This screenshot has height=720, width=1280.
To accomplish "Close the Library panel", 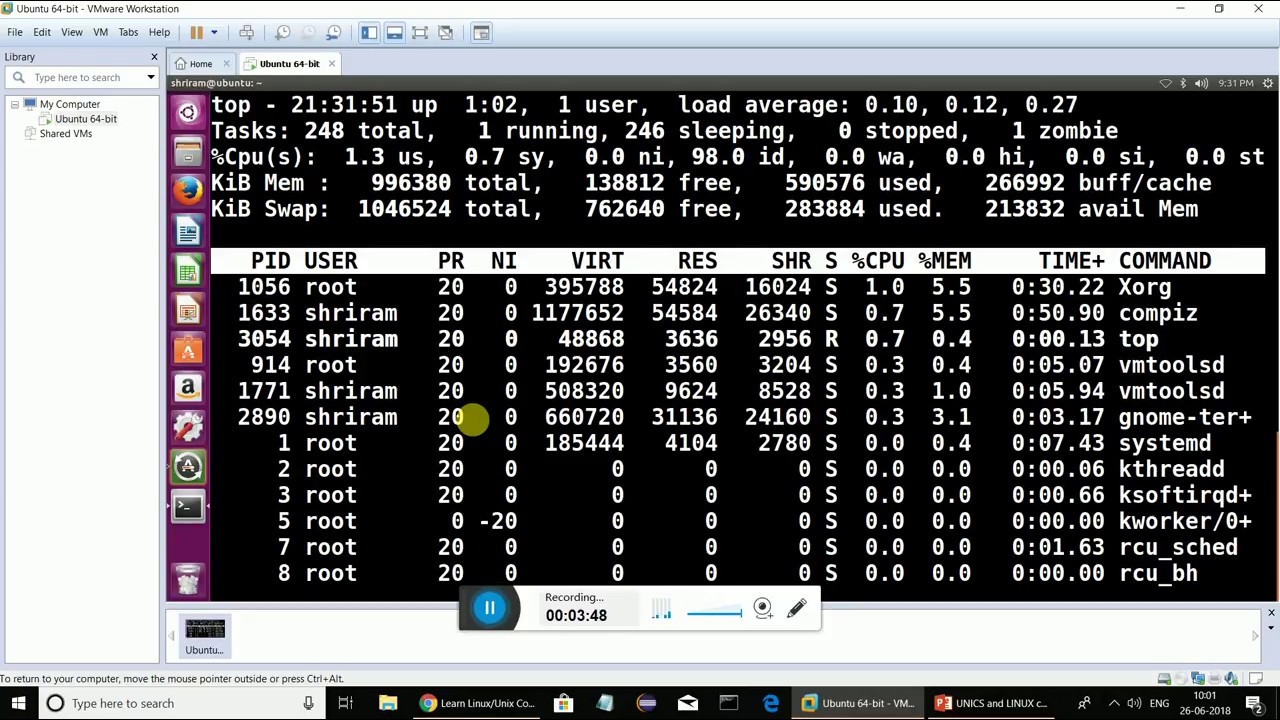I will [x=154, y=57].
